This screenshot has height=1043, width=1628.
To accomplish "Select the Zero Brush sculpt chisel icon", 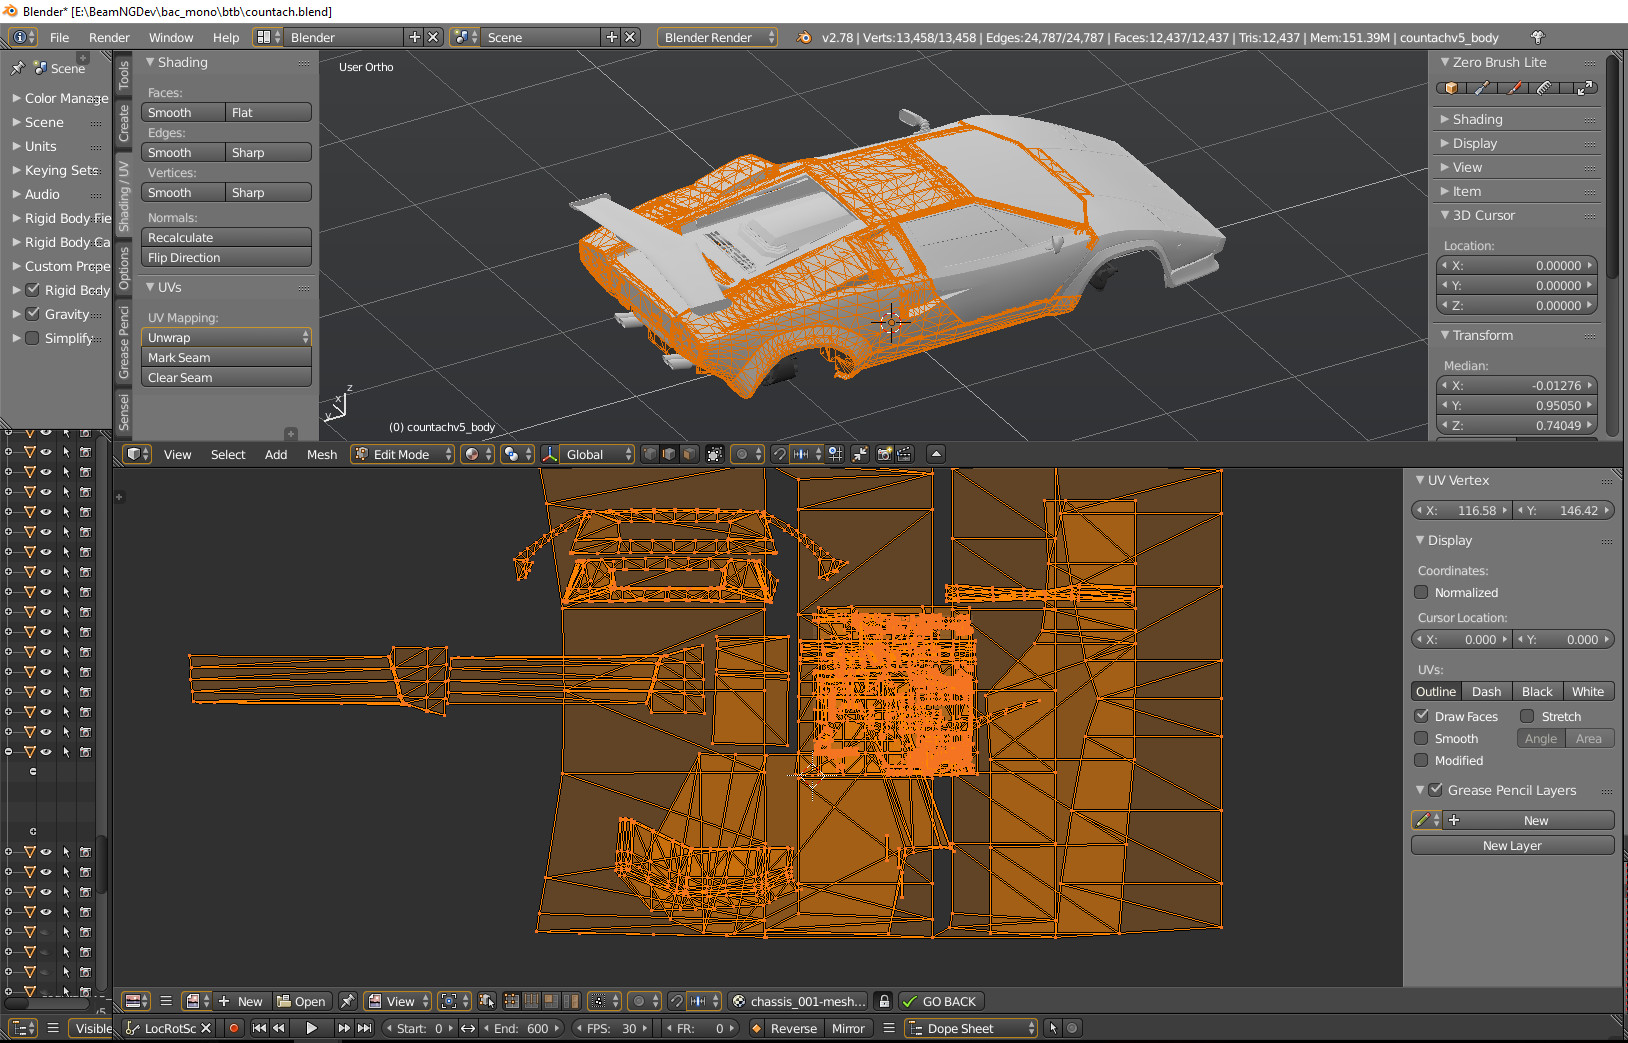I will (1482, 88).
